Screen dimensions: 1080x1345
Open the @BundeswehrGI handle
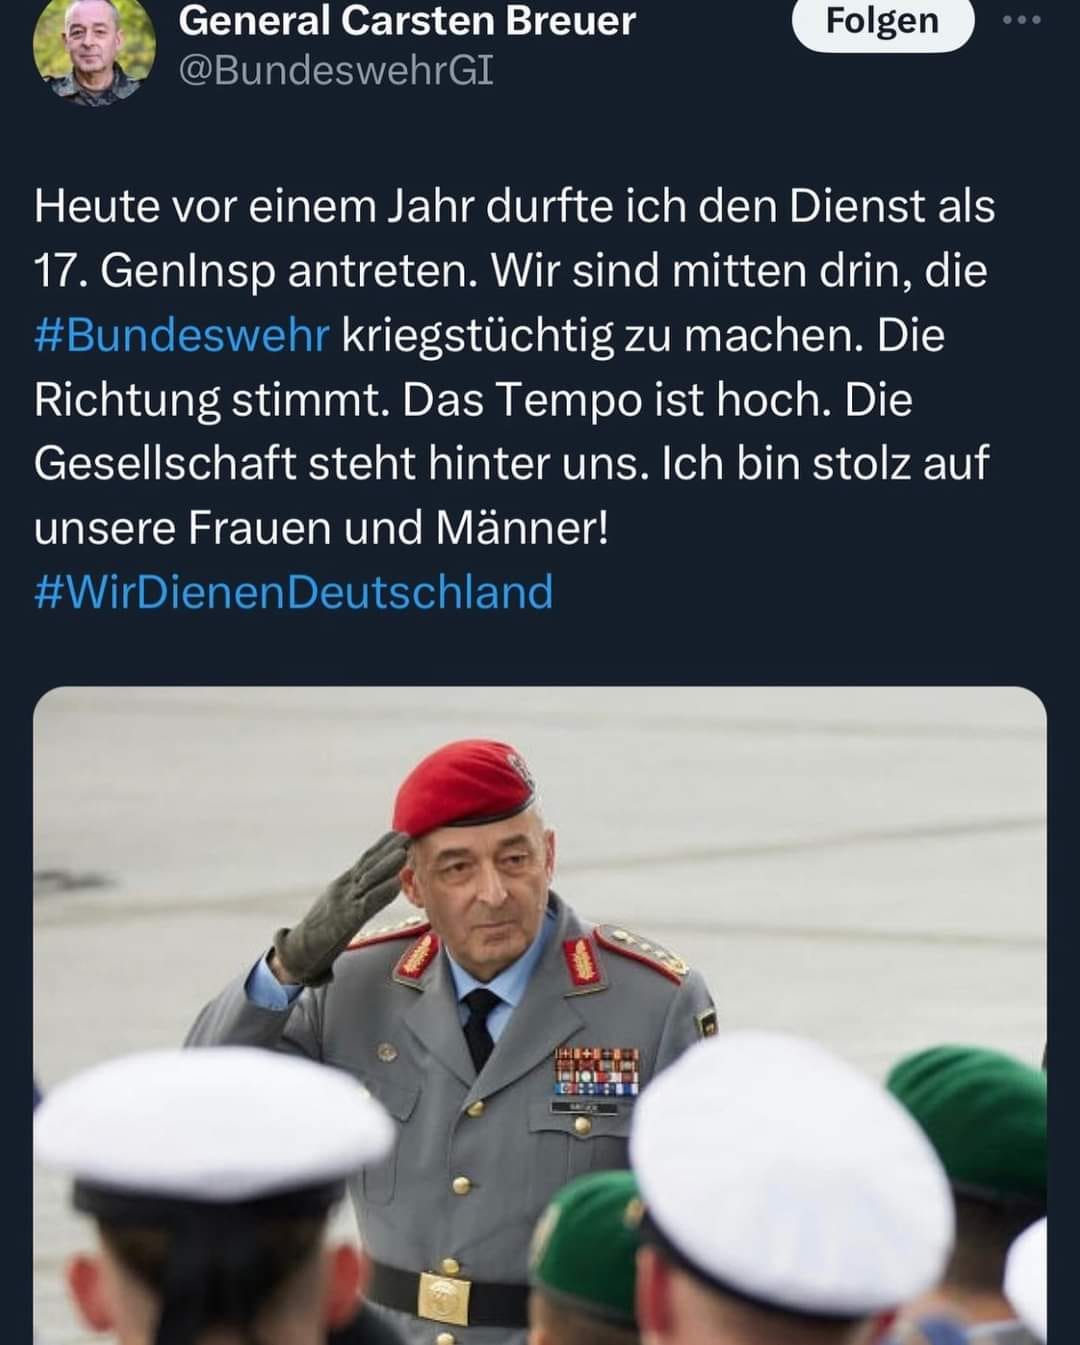pos(336,72)
